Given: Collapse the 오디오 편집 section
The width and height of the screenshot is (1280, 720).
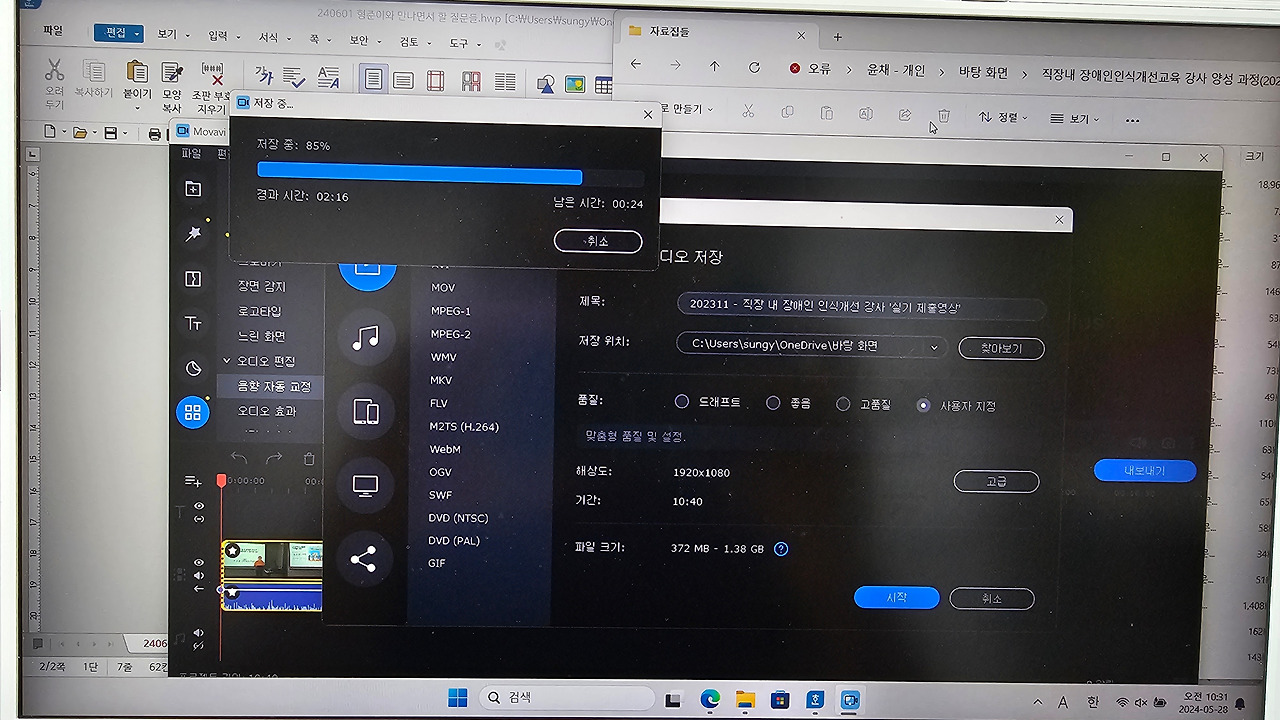Looking at the screenshot, I should [x=226, y=360].
